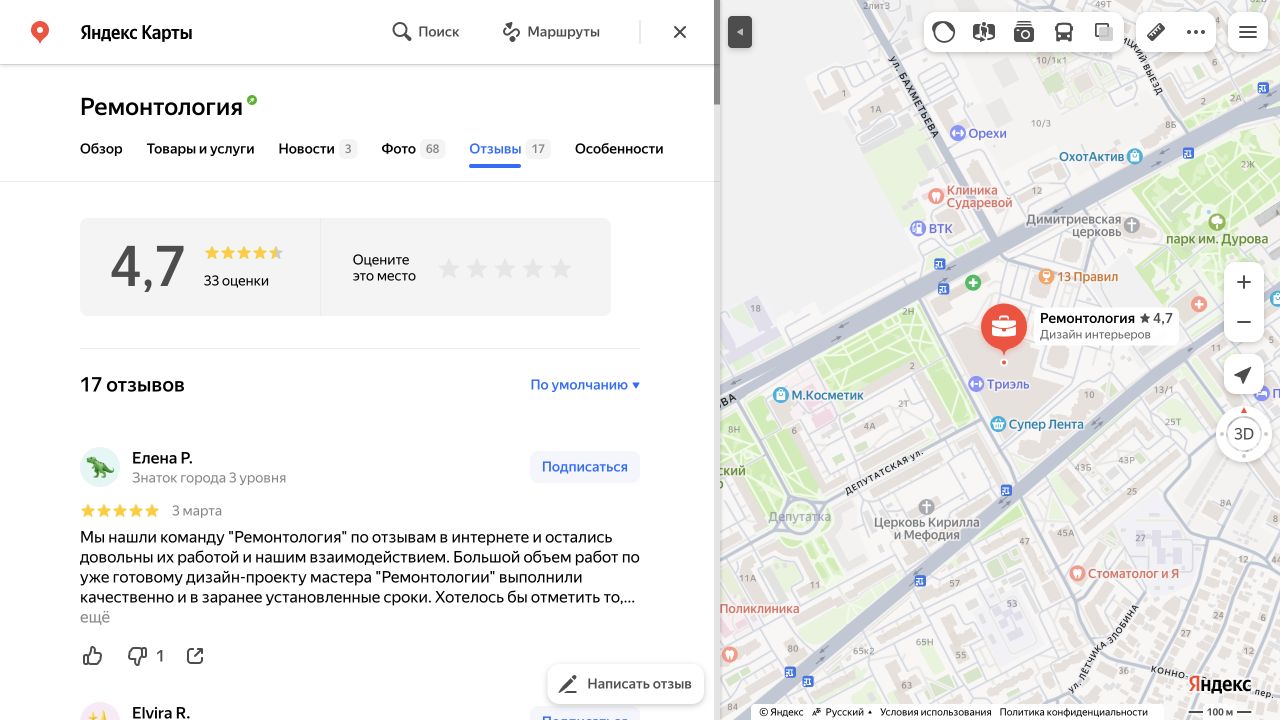
Task: Click the 17 отзывов heading
Action: click(132, 385)
